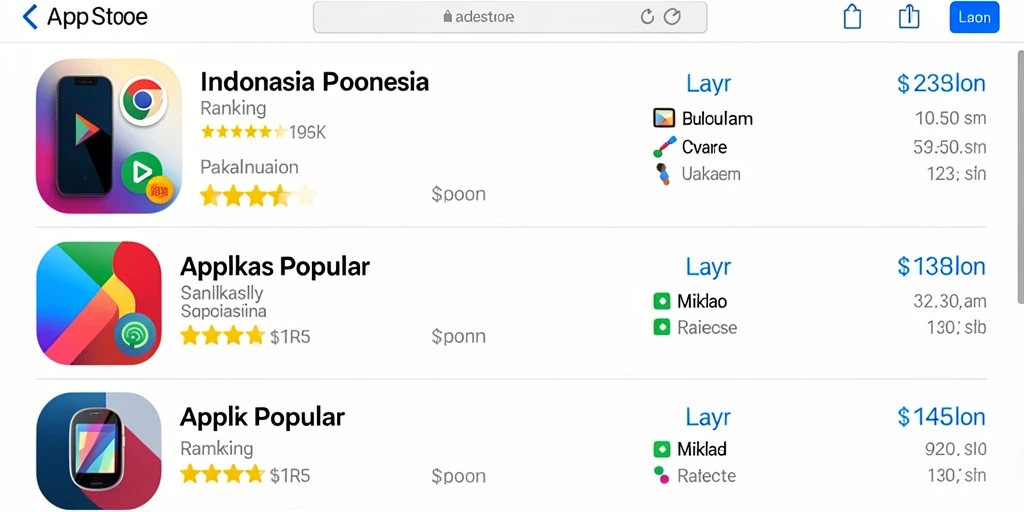Focus the adestore address bar

coord(510,17)
